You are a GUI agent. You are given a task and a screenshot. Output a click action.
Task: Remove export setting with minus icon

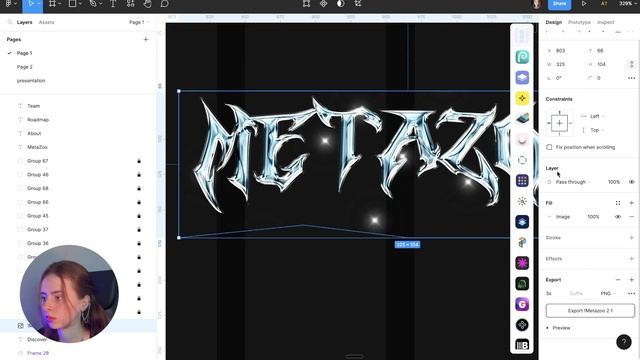[618, 280]
